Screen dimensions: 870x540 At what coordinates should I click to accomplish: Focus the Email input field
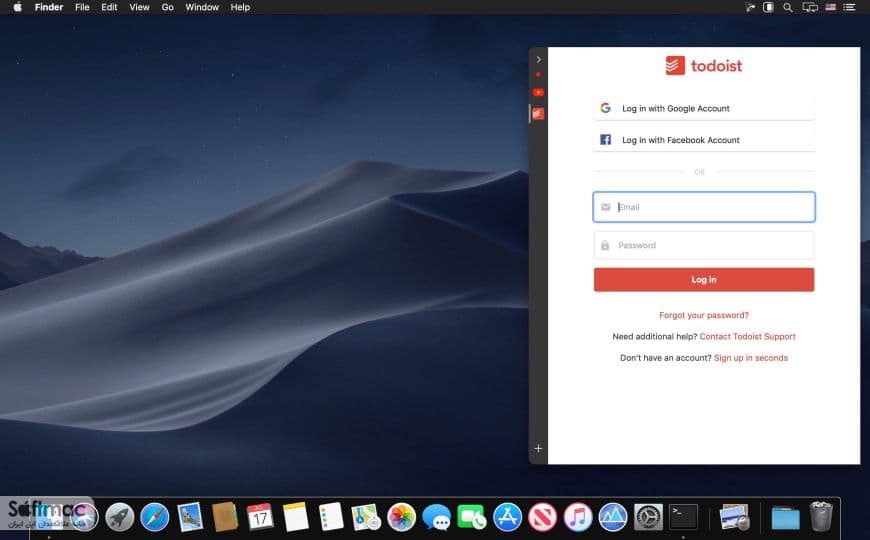pos(704,207)
